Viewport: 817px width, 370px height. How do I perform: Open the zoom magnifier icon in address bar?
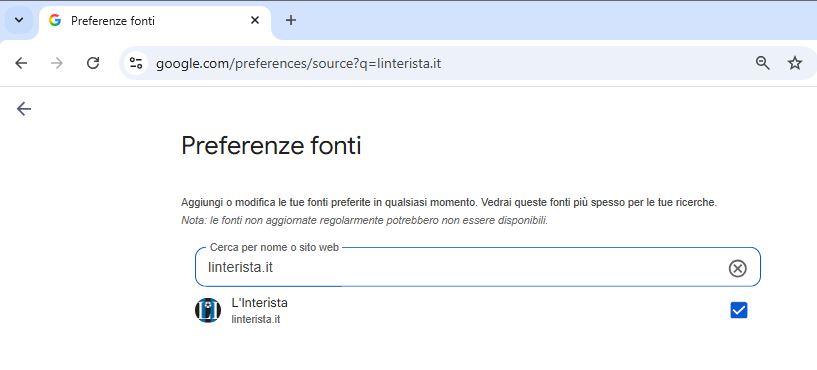tap(762, 63)
